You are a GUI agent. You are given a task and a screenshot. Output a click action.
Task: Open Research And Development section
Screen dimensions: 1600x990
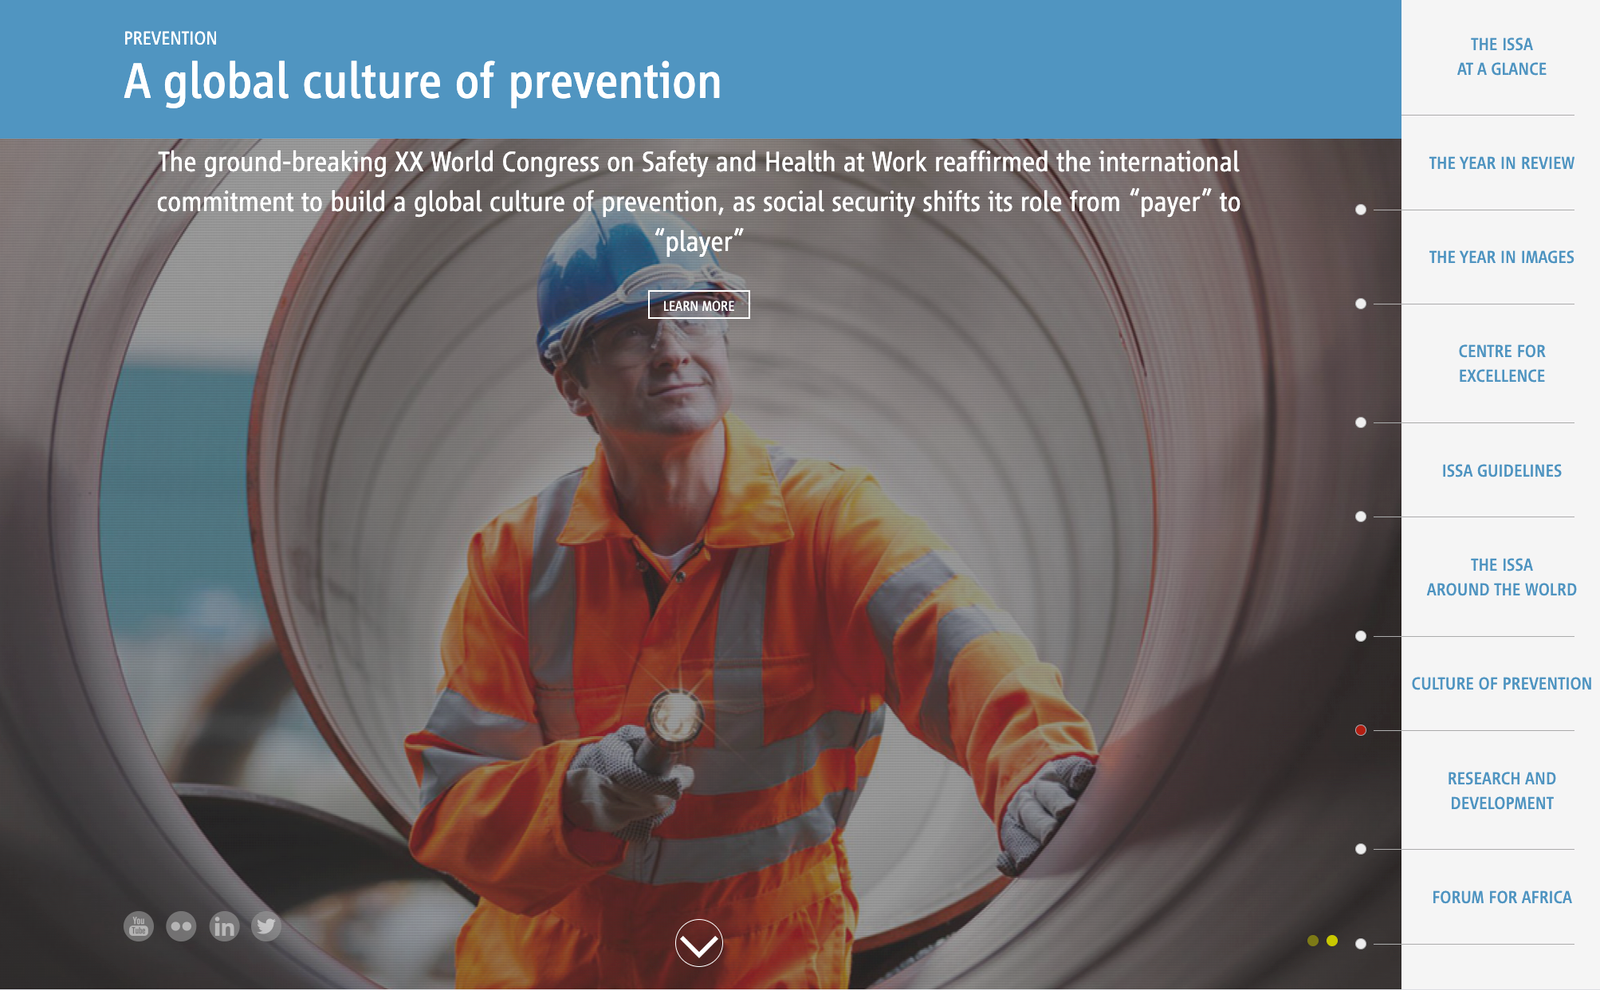1501,790
